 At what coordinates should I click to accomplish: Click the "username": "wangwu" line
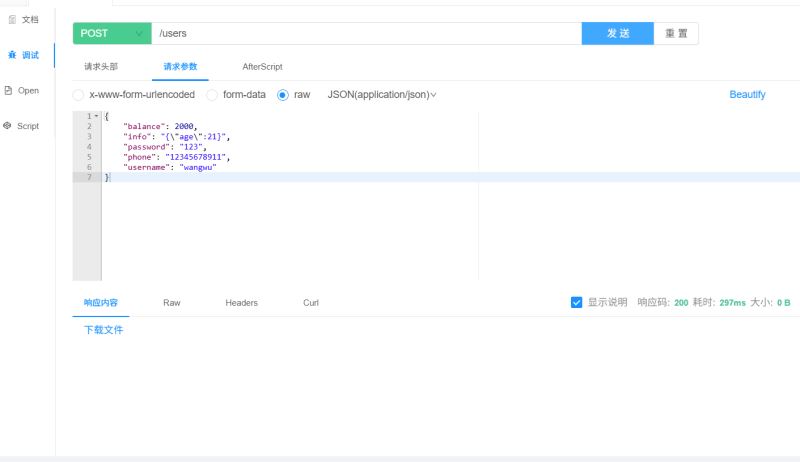(x=169, y=167)
